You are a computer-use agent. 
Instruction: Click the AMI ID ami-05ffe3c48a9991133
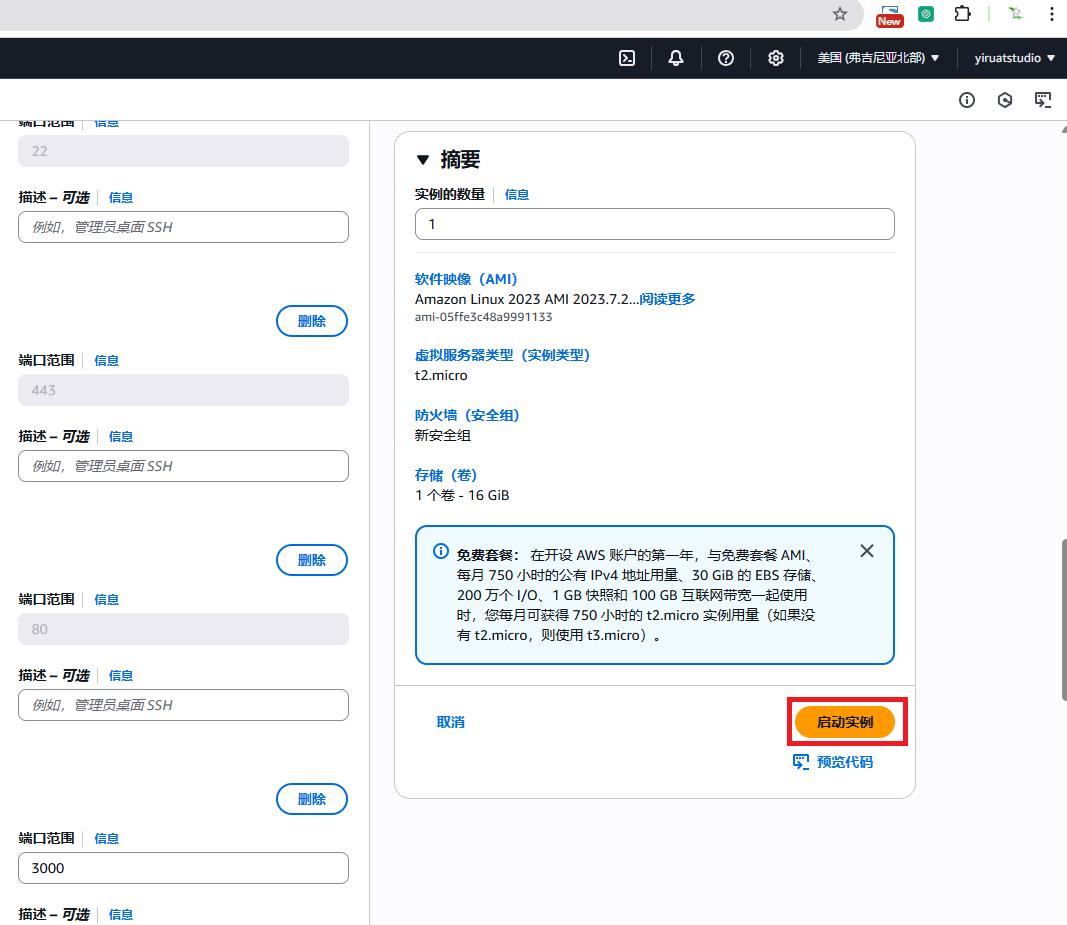tap(483, 317)
